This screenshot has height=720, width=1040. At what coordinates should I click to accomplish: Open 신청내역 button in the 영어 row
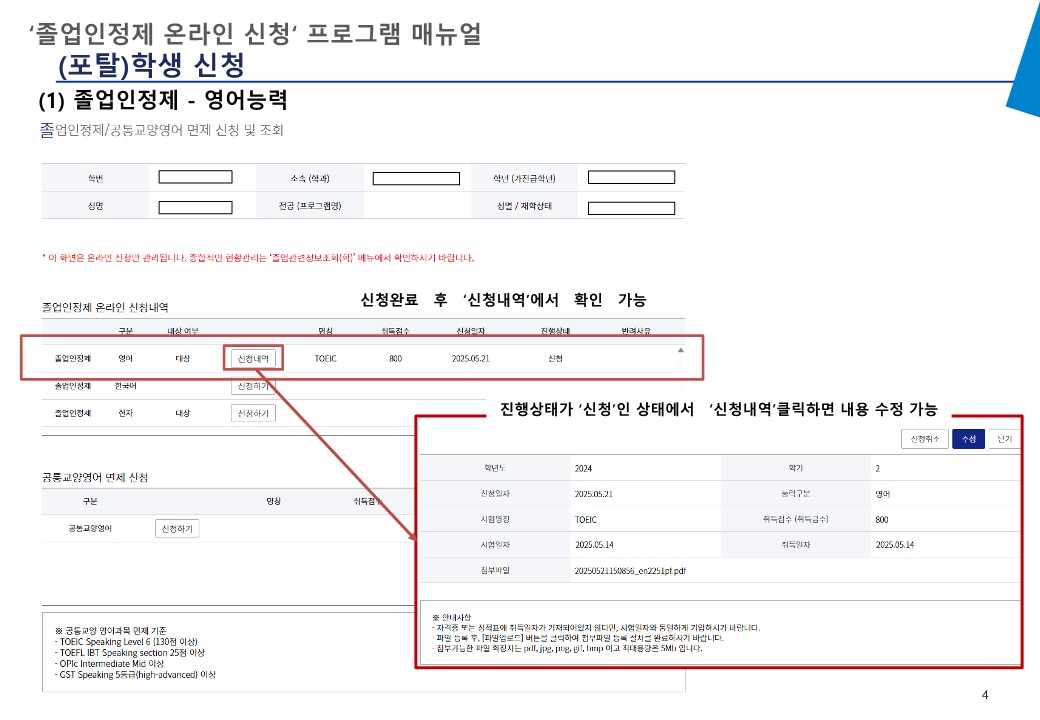click(253, 359)
